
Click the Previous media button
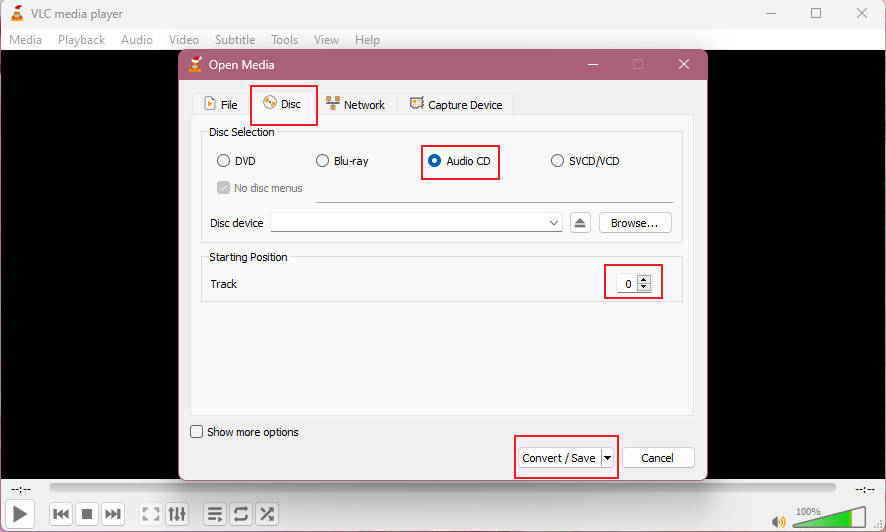click(x=60, y=514)
